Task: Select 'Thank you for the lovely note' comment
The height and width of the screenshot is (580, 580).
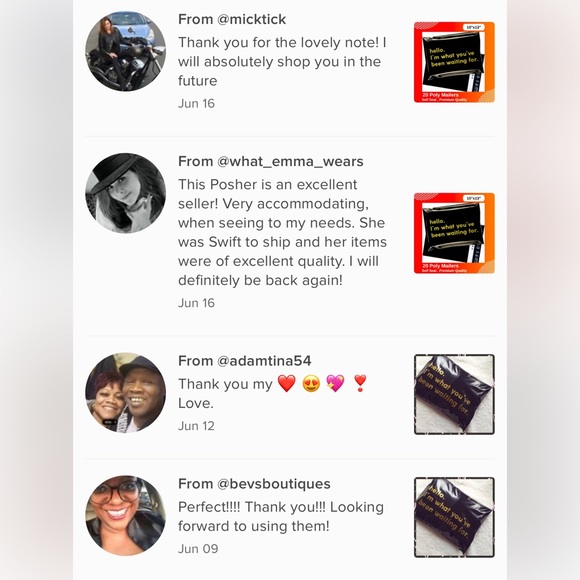Action: click(282, 61)
